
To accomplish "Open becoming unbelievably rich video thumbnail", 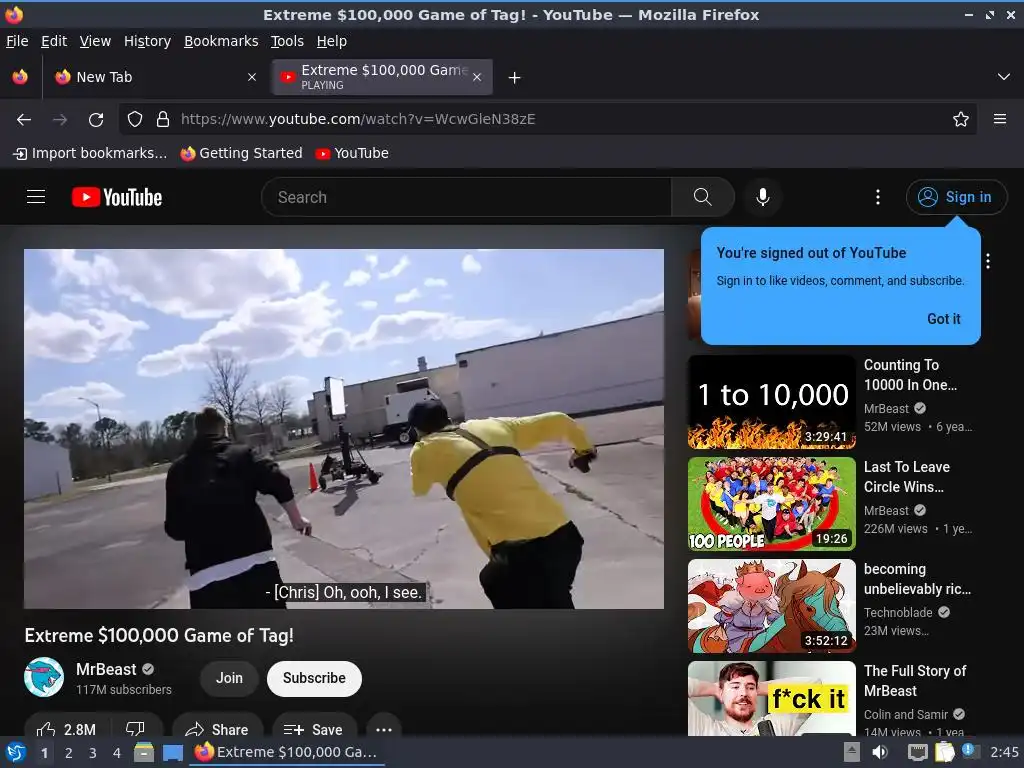I will point(771,605).
